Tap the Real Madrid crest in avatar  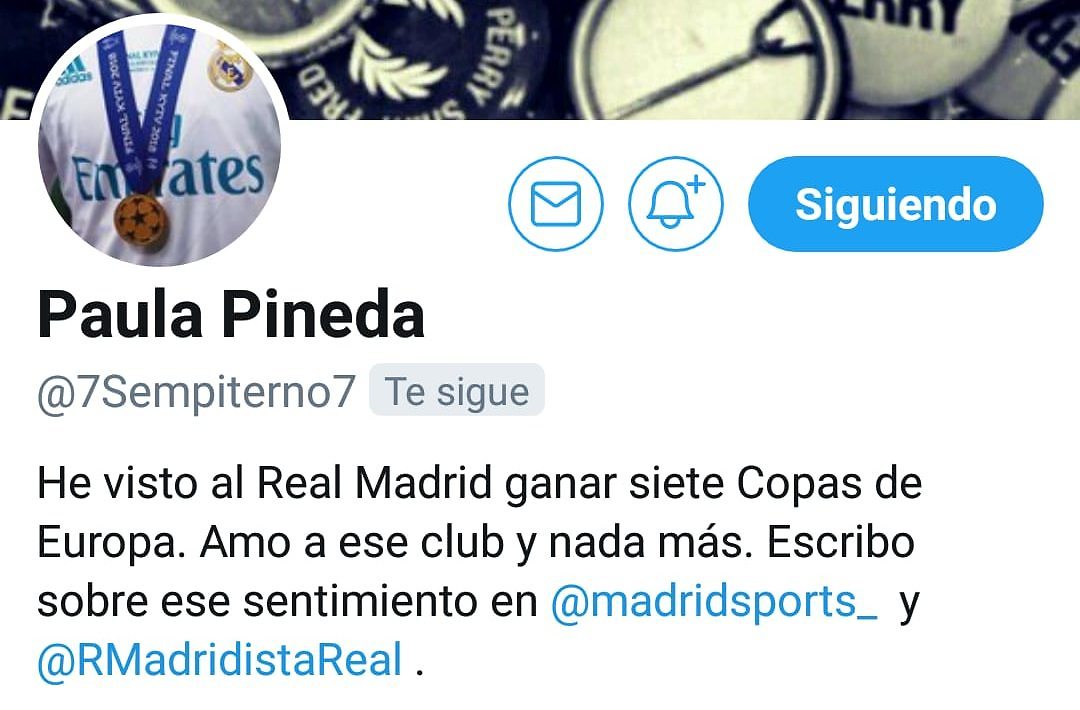click(x=229, y=65)
